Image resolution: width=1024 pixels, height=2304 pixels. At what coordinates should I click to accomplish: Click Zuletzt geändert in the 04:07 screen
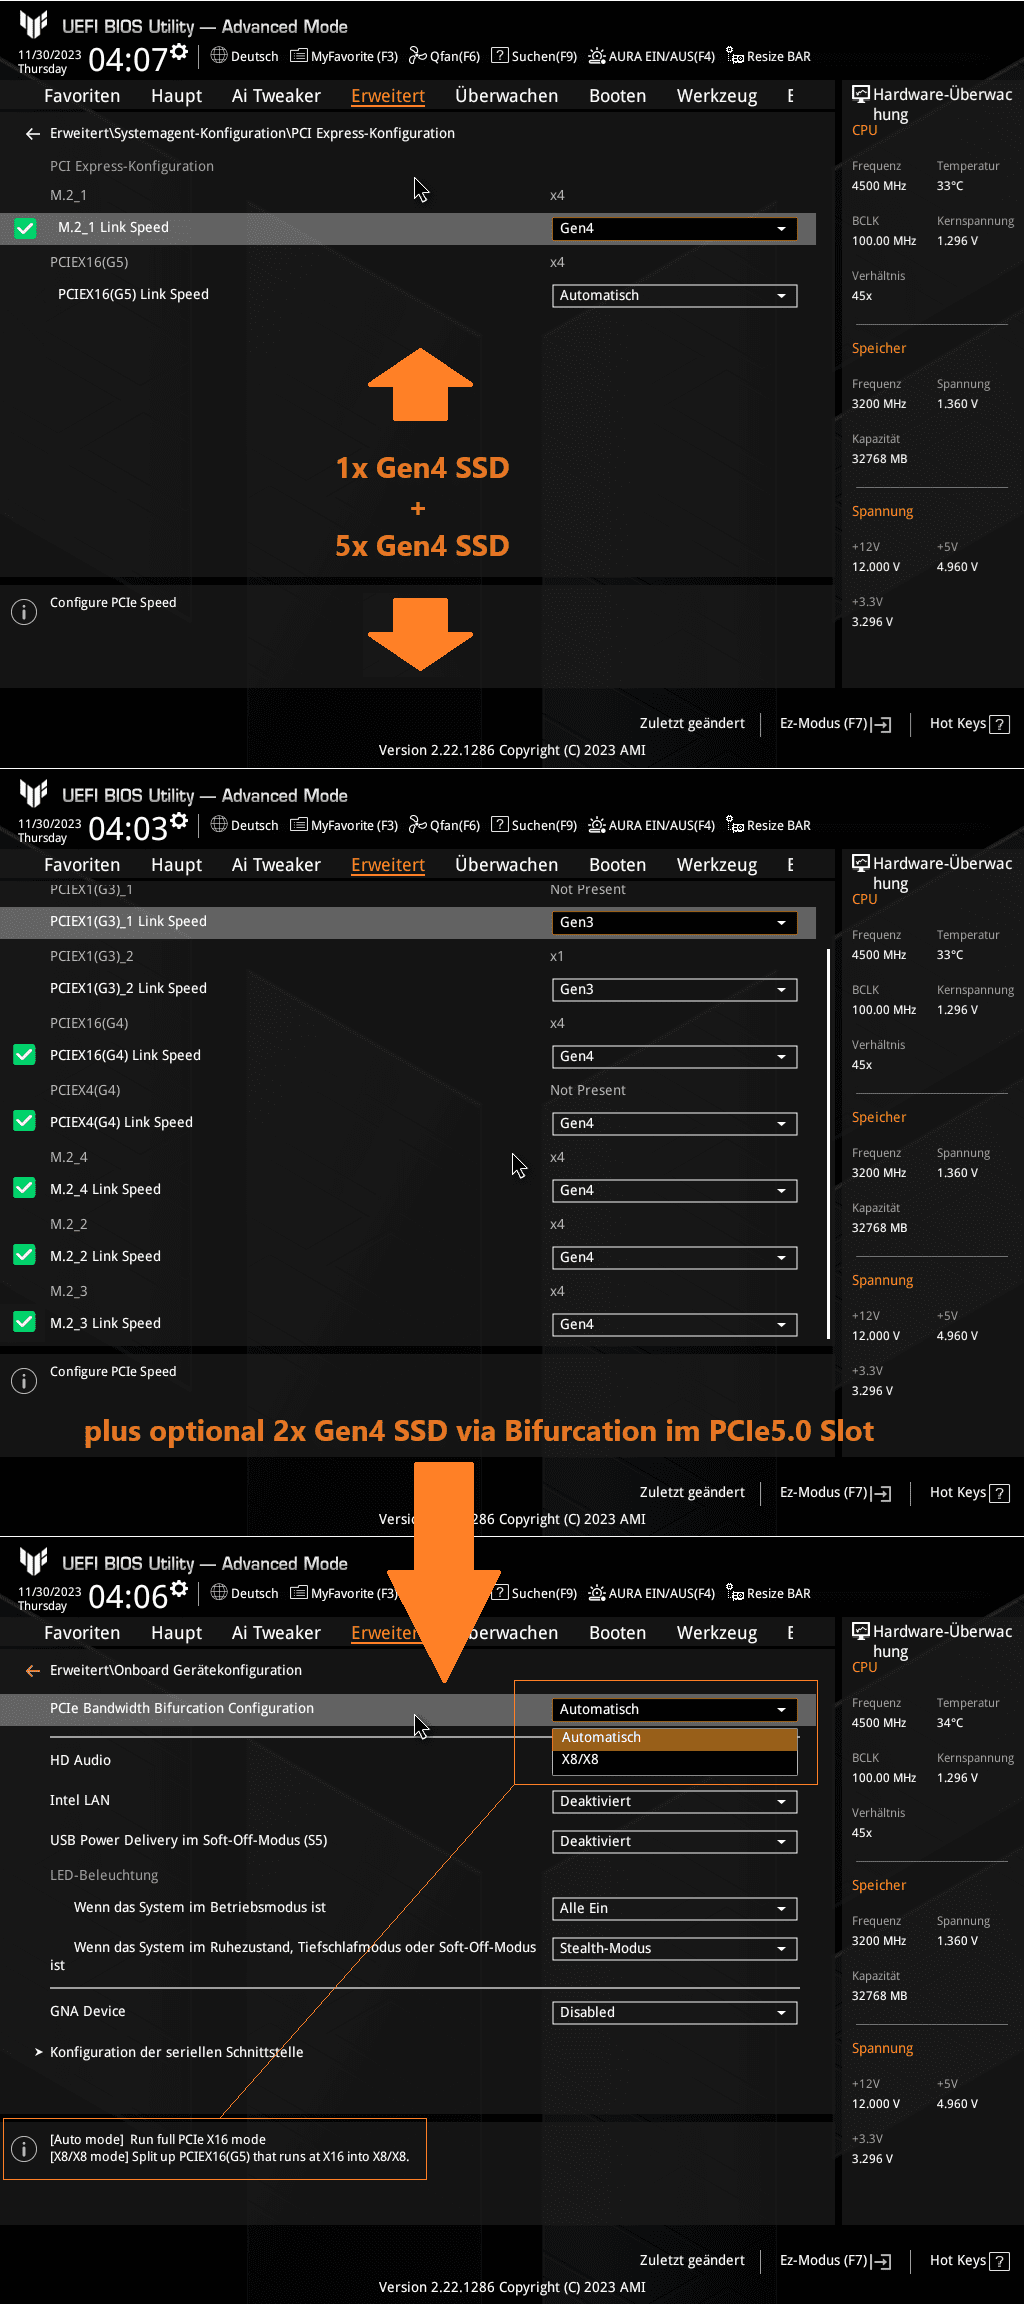coord(692,724)
